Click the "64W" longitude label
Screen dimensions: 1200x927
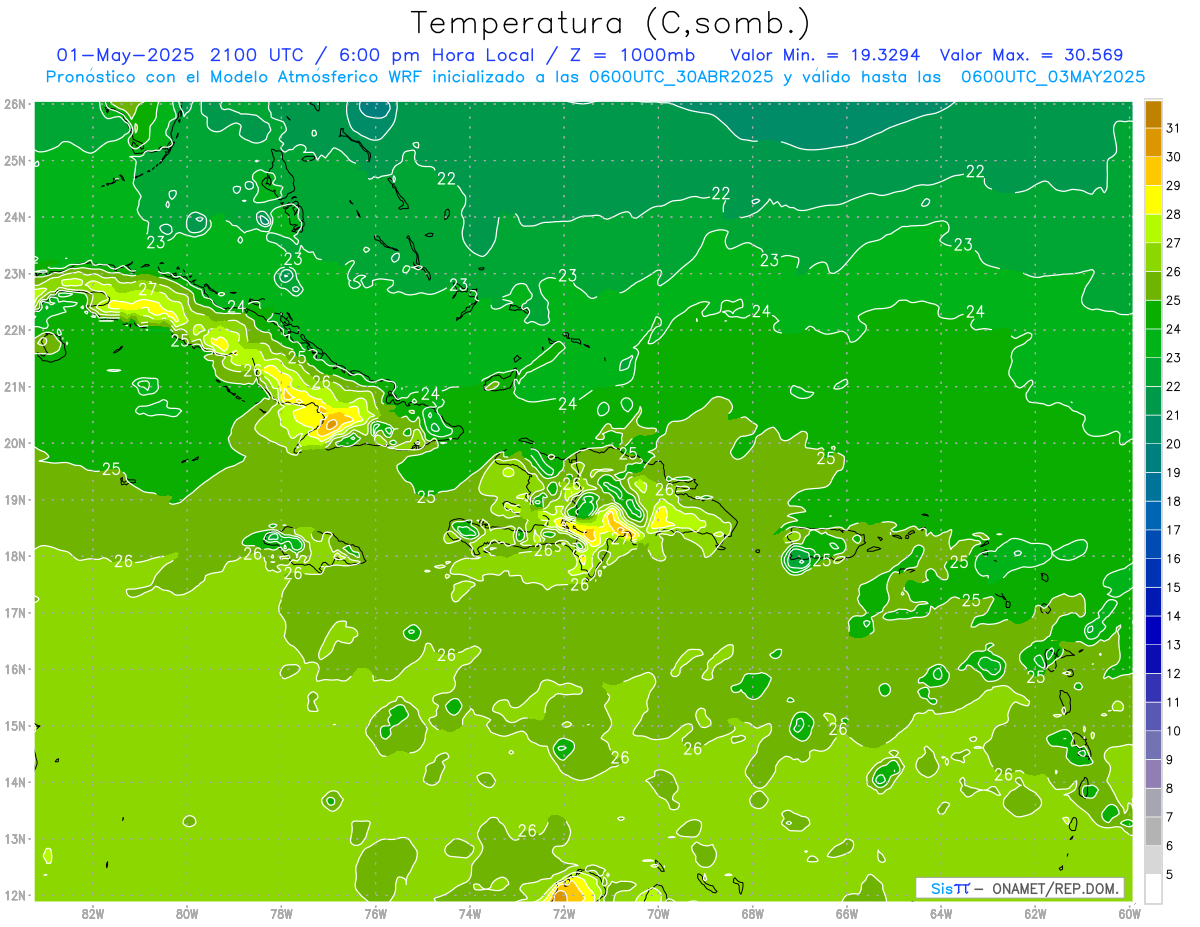941,913
